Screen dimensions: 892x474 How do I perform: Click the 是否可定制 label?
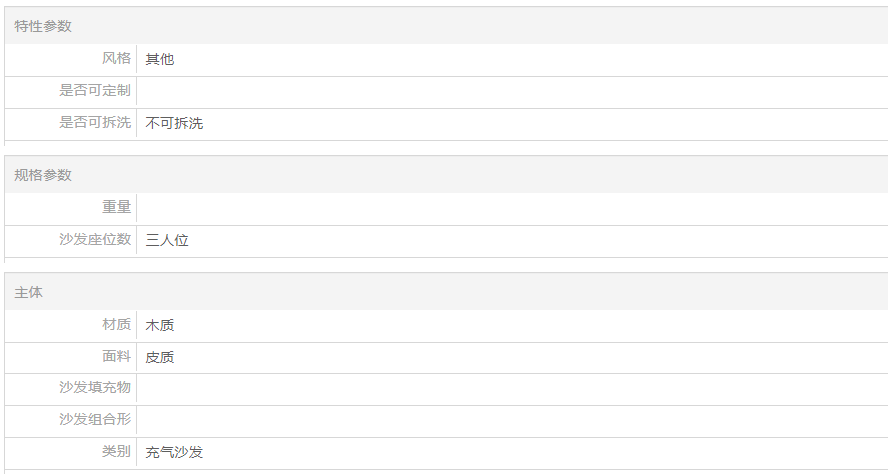pos(95,91)
